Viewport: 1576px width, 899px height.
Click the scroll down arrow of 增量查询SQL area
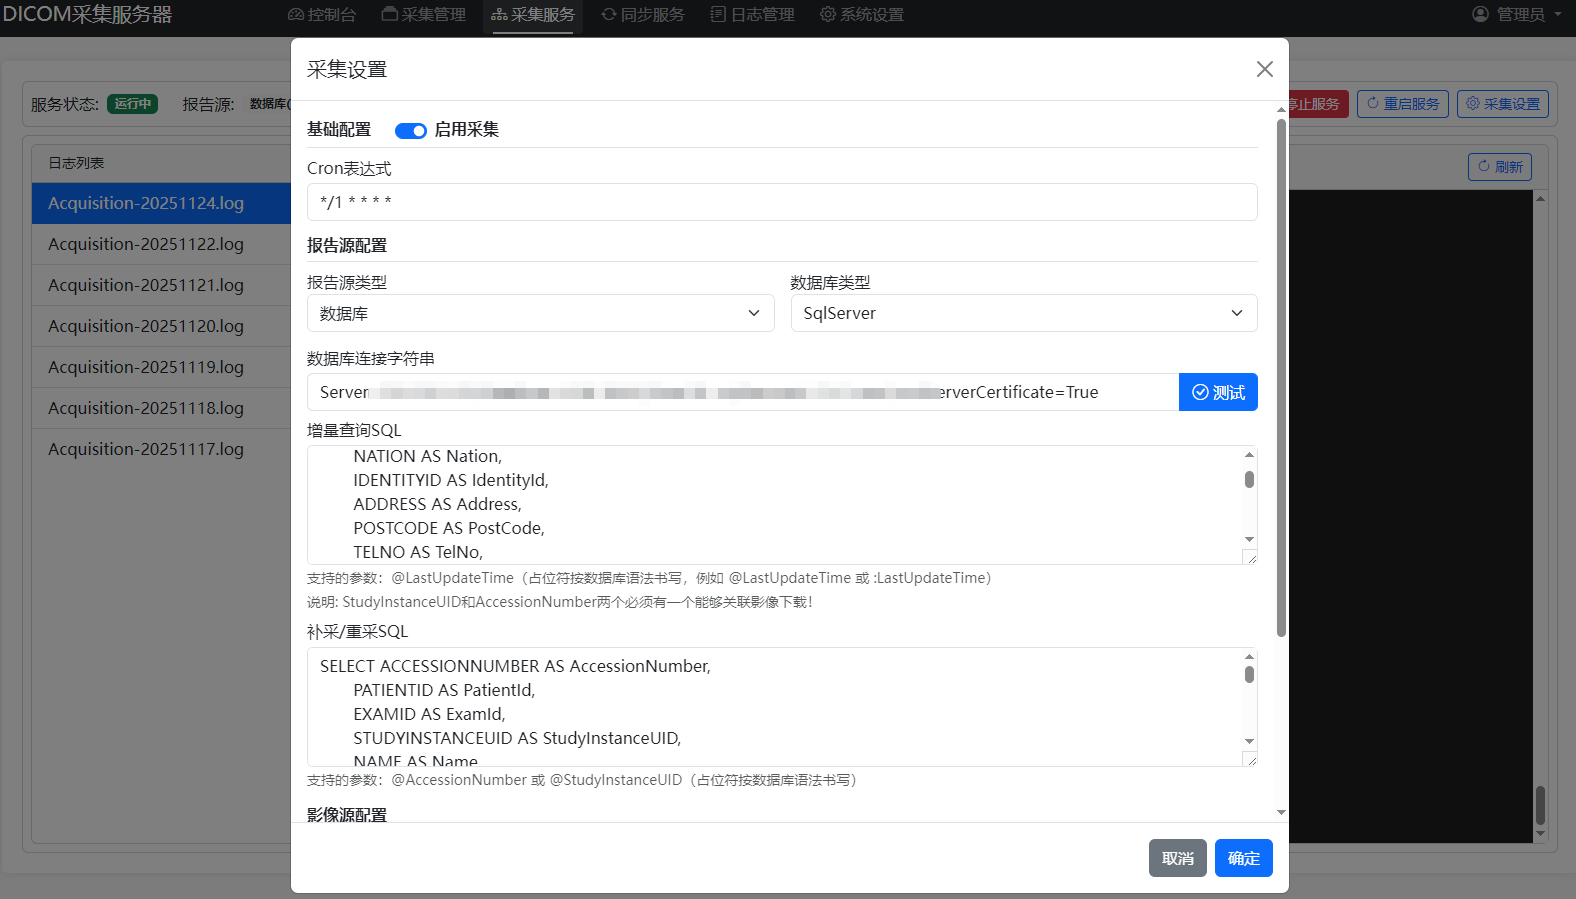pos(1249,539)
